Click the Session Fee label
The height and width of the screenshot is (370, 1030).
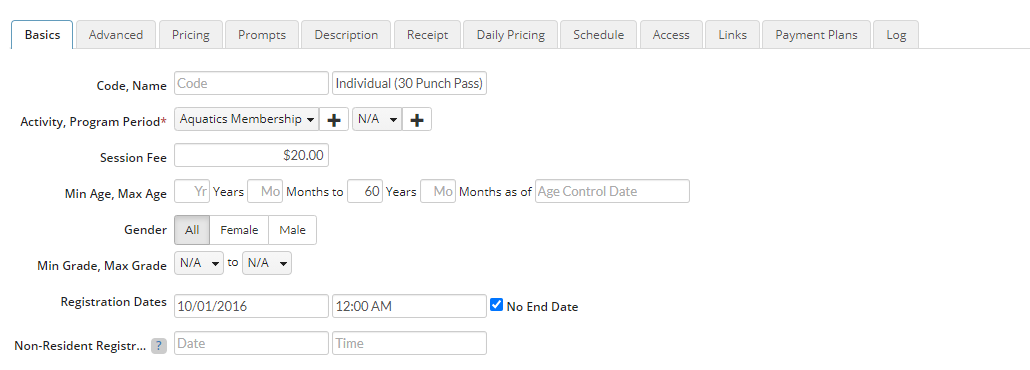133,158
